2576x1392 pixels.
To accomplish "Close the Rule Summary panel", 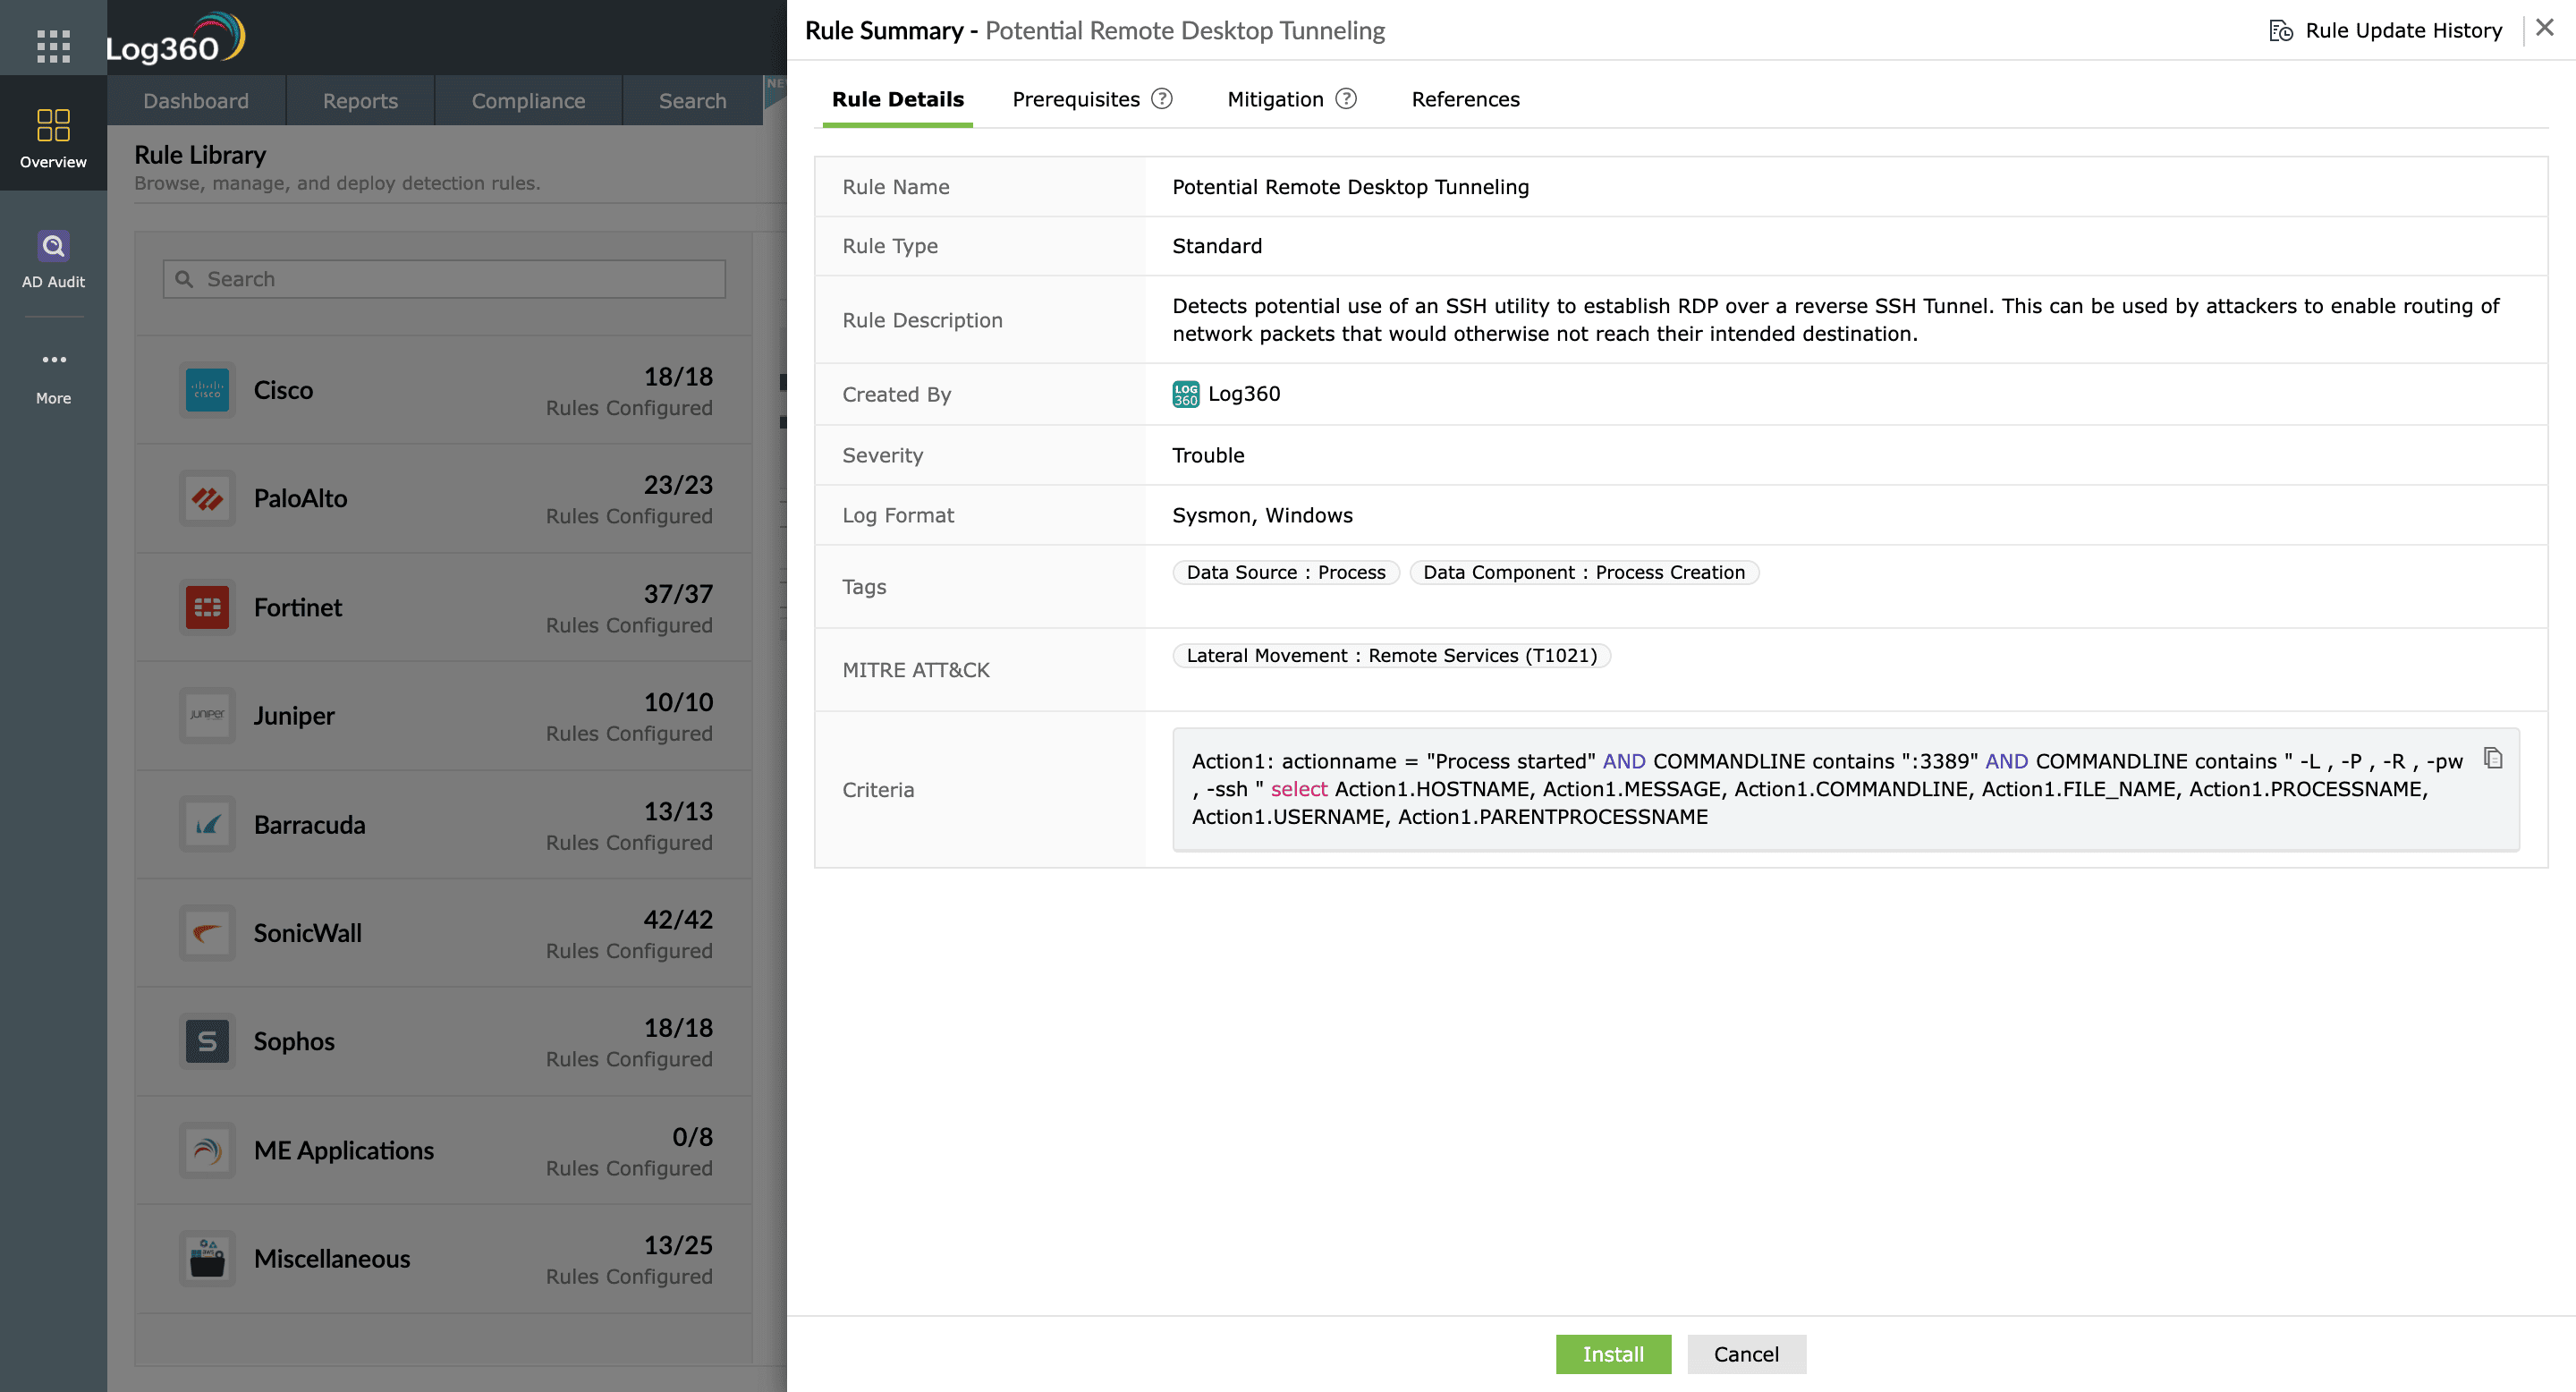I will coord(2544,28).
